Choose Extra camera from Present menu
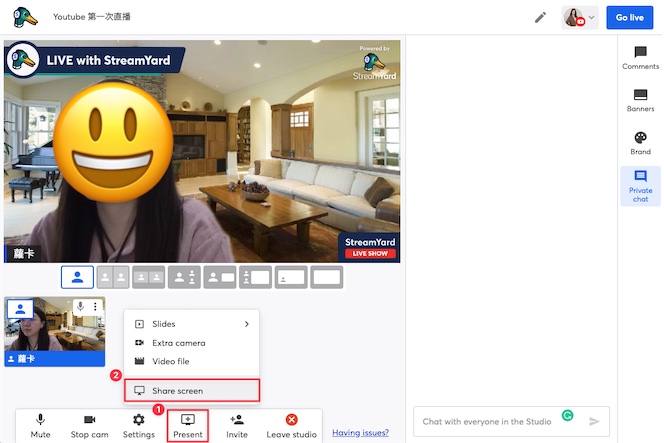This screenshot has height=443, width=664. pyautogui.click(x=192, y=343)
